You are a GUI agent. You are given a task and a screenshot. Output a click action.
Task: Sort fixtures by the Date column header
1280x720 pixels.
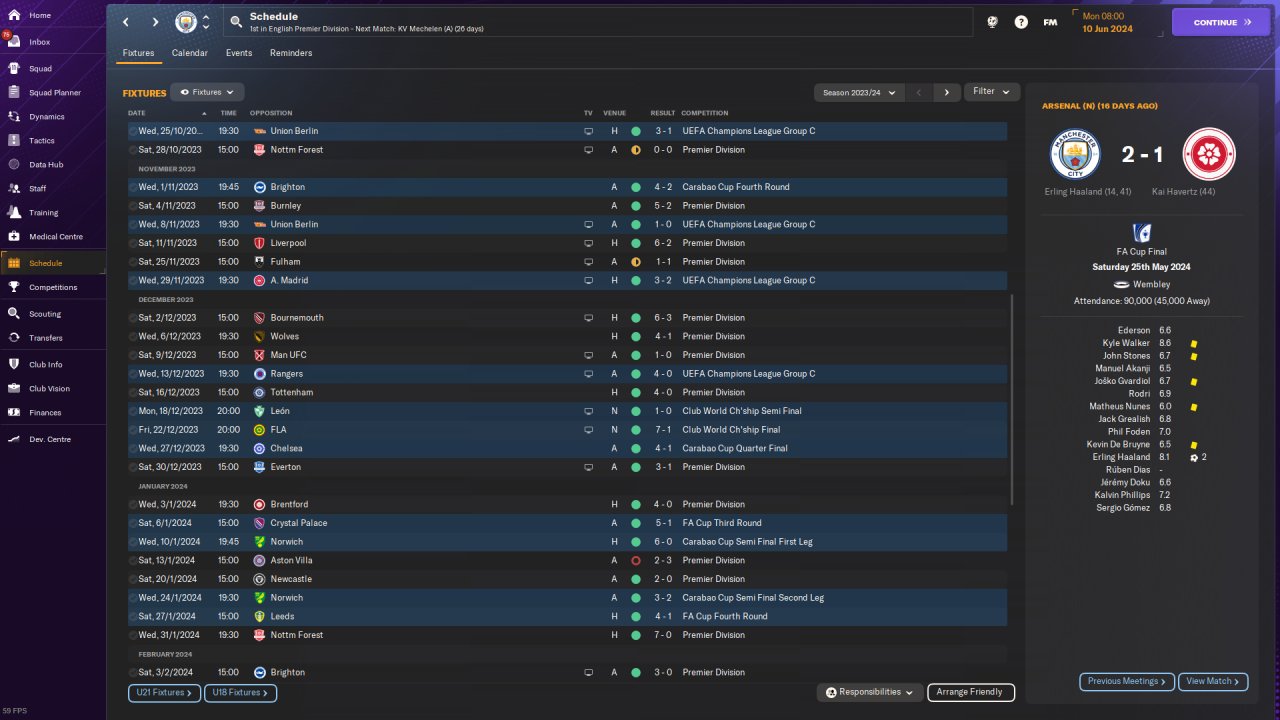137,113
